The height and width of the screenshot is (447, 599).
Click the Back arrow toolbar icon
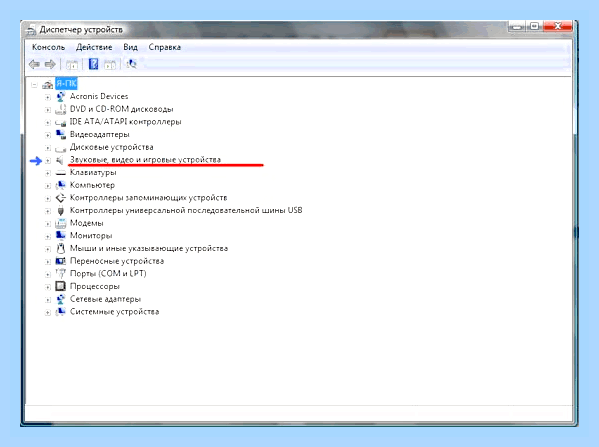(x=34, y=64)
